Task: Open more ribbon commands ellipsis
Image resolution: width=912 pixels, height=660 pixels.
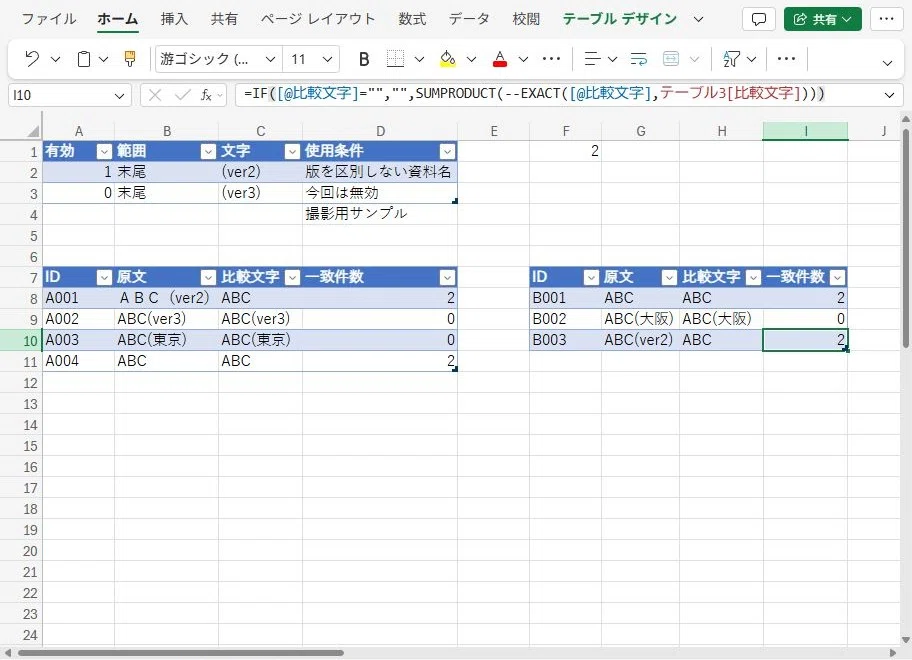Action: [x=786, y=58]
